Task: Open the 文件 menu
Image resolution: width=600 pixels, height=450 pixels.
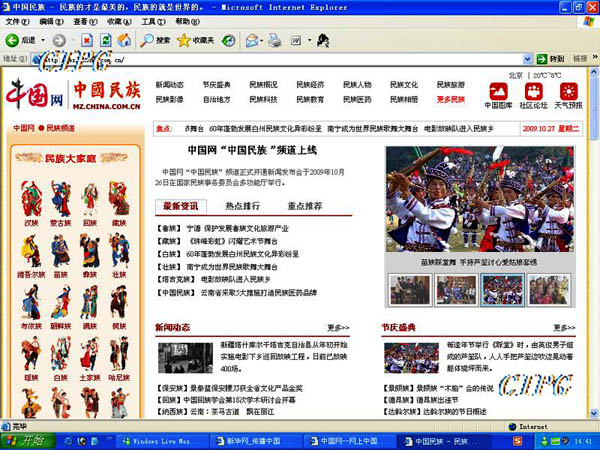Action: [x=17, y=22]
